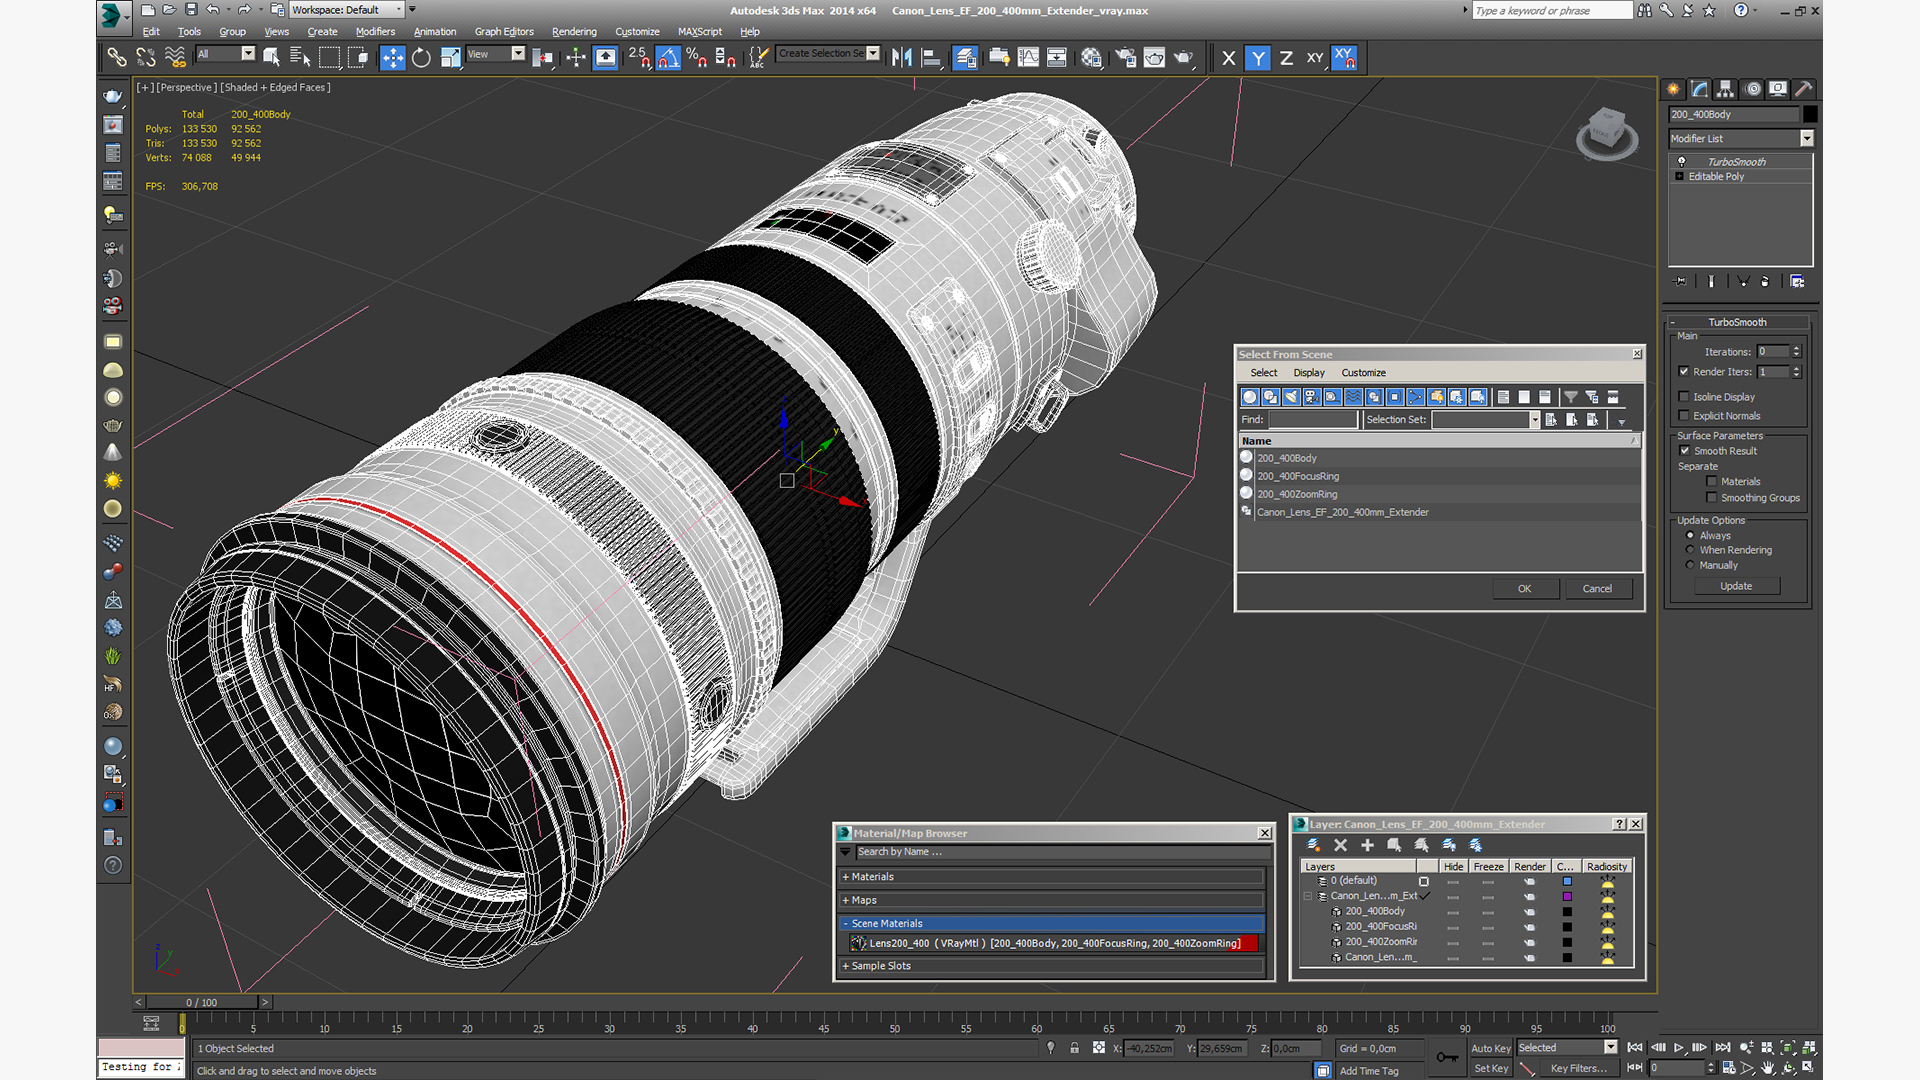Enable the Explicit Normals checkbox
Screen dimensions: 1920x1080
1684,416
